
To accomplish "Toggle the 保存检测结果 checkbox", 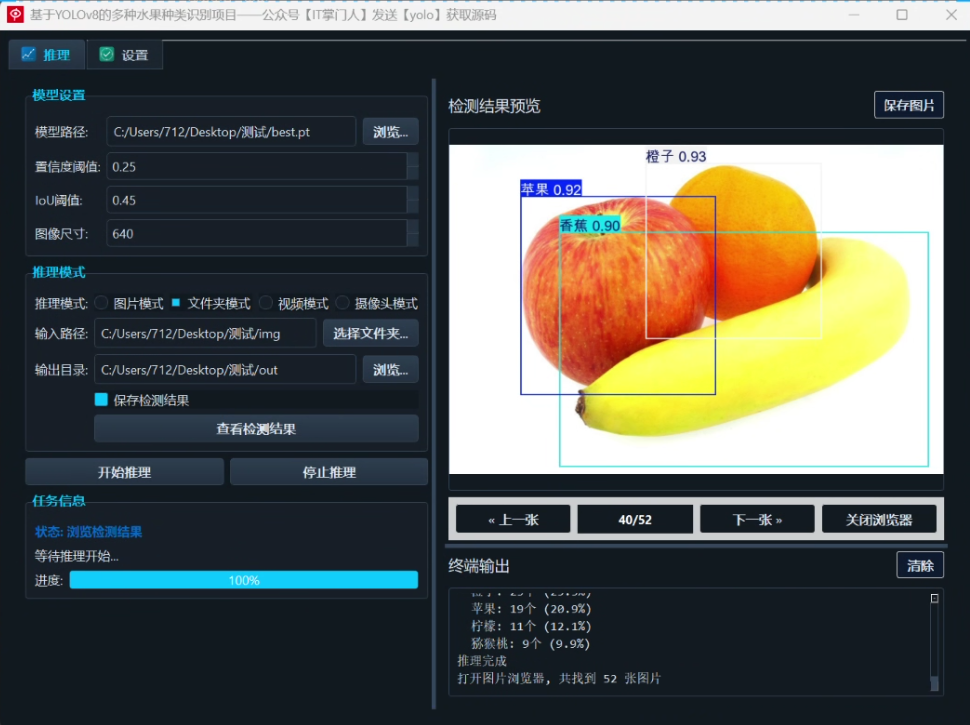I will pos(101,400).
